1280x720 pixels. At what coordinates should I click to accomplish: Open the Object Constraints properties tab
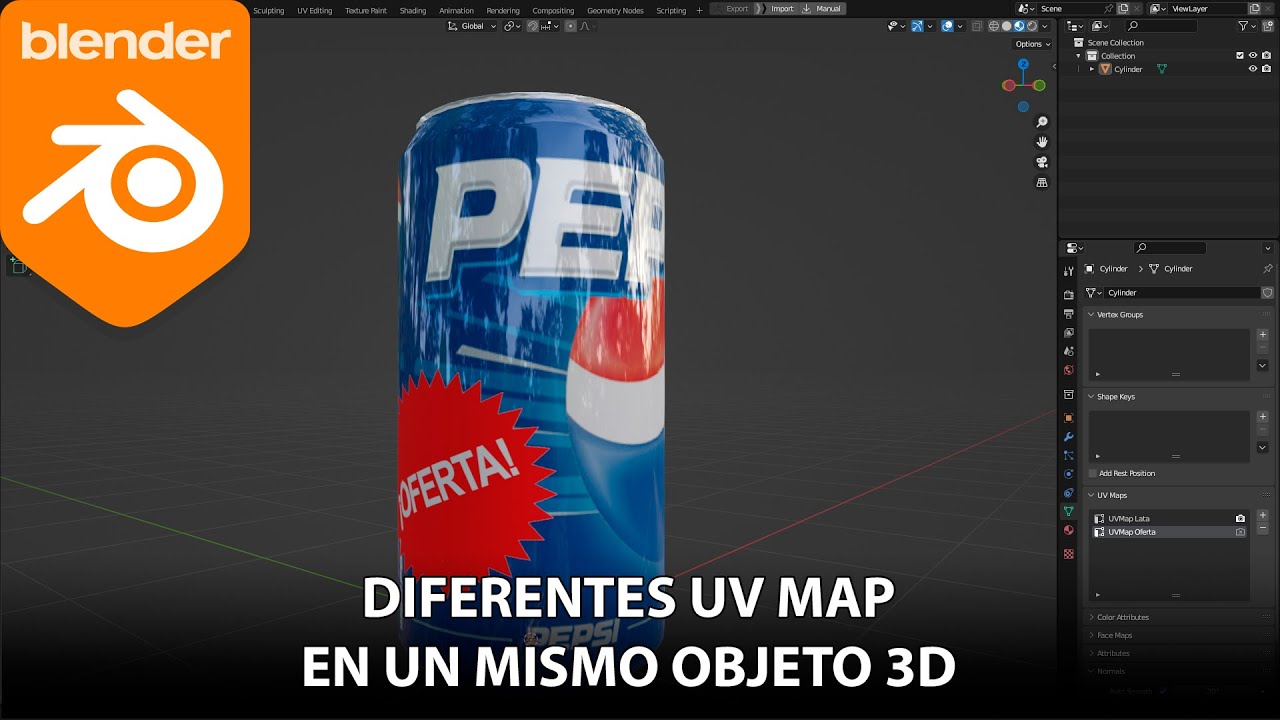coord(1068,493)
